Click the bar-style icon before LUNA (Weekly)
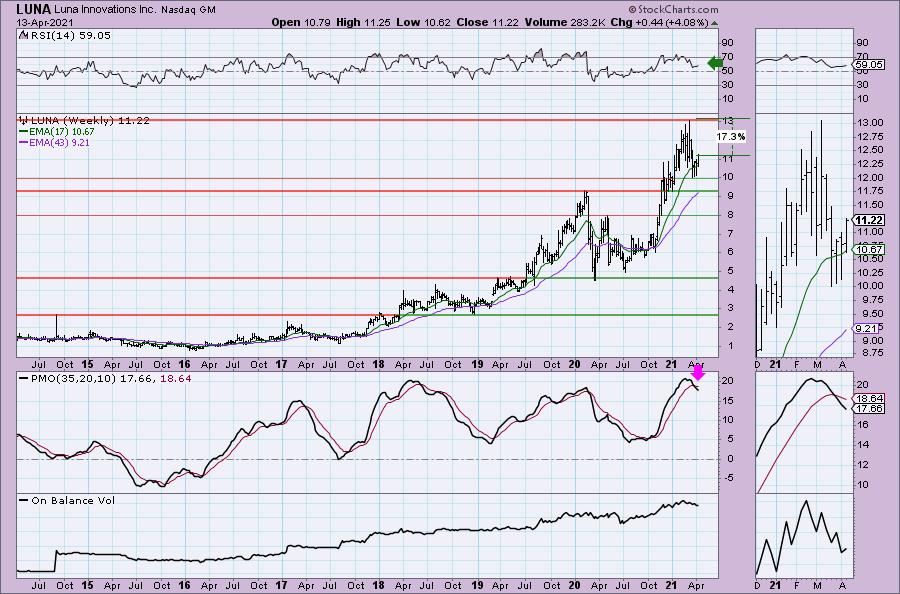Image resolution: width=900 pixels, height=594 pixels. pos(23,120)
